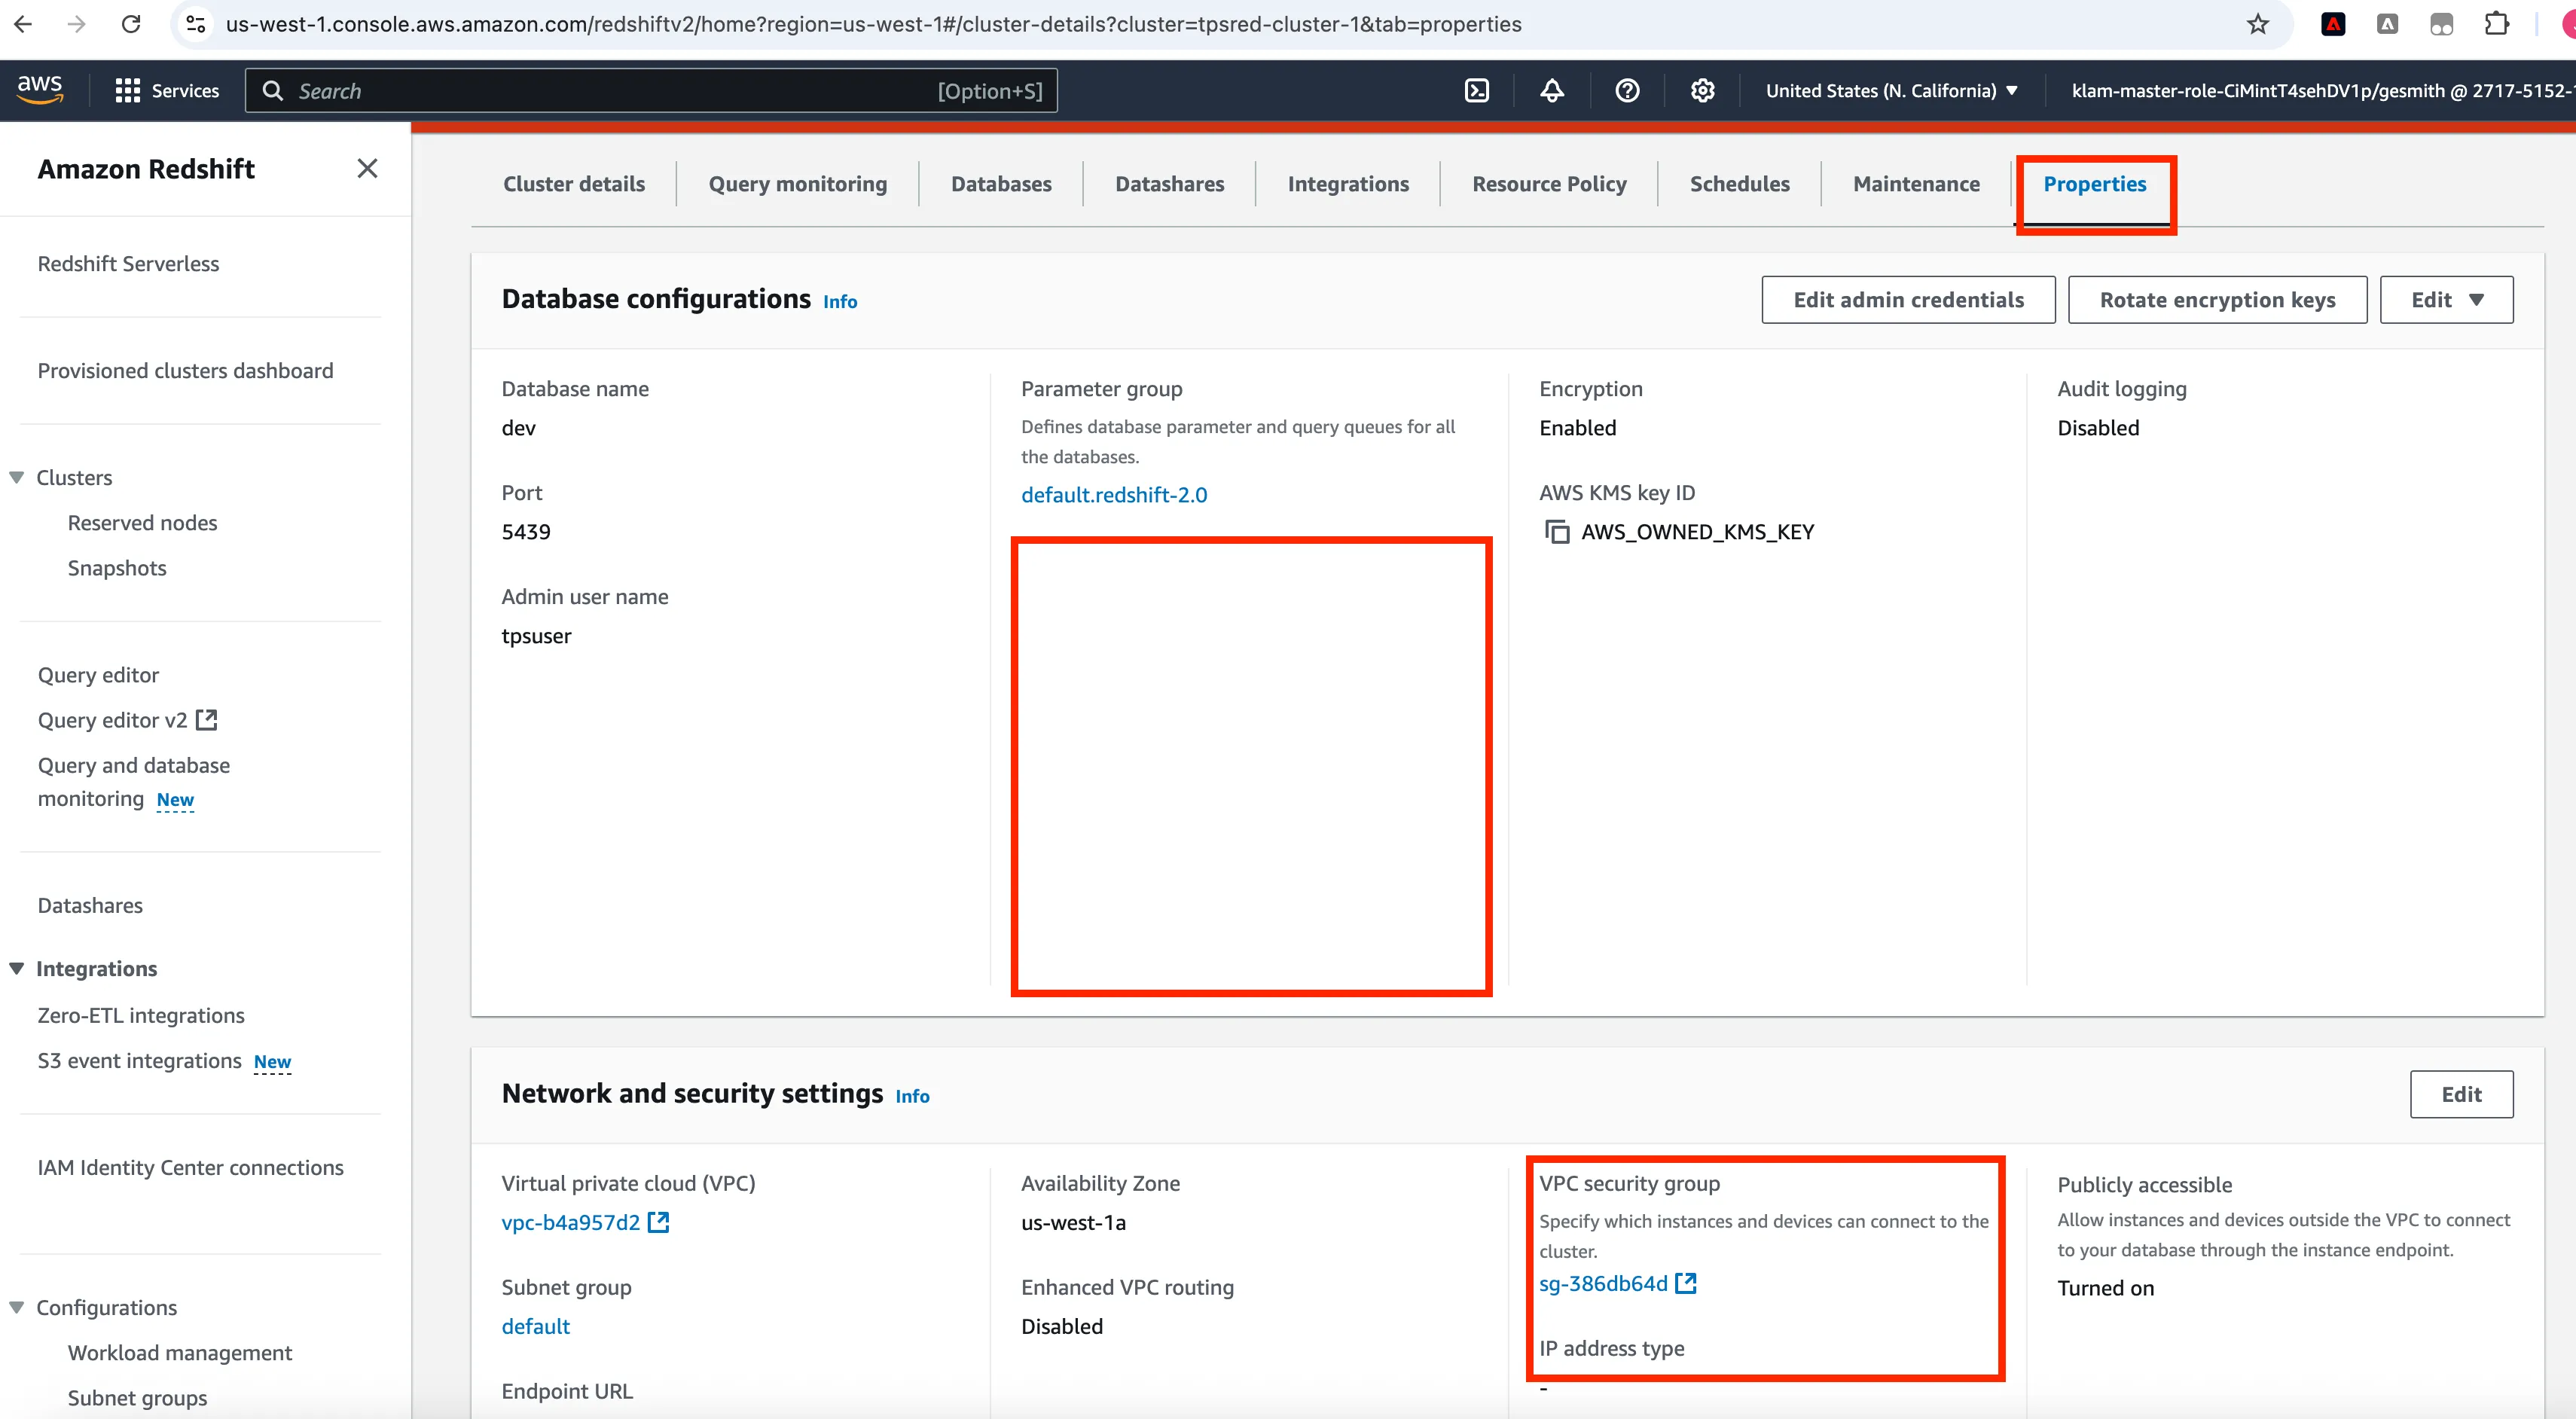Click the browser address bar URL
Viewport: 2576px width, 1419px height.
(873, 24)
